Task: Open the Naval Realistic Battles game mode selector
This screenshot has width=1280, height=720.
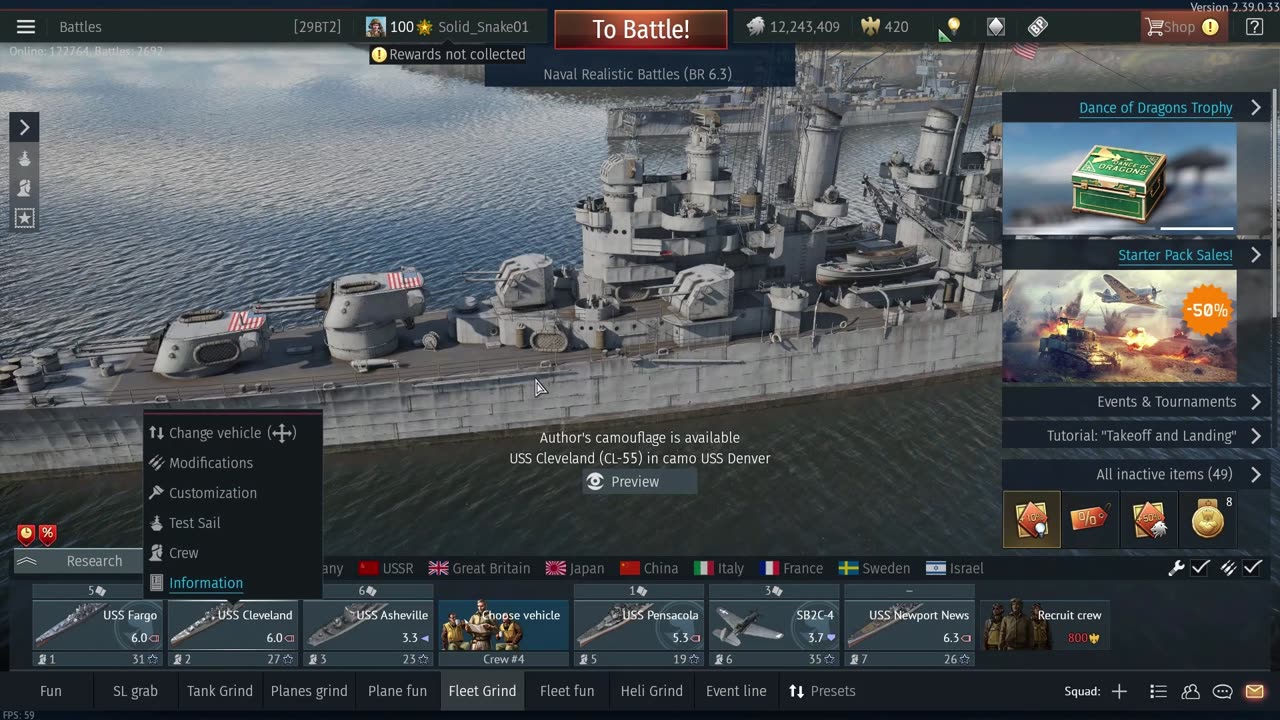Action: [638, 74]
